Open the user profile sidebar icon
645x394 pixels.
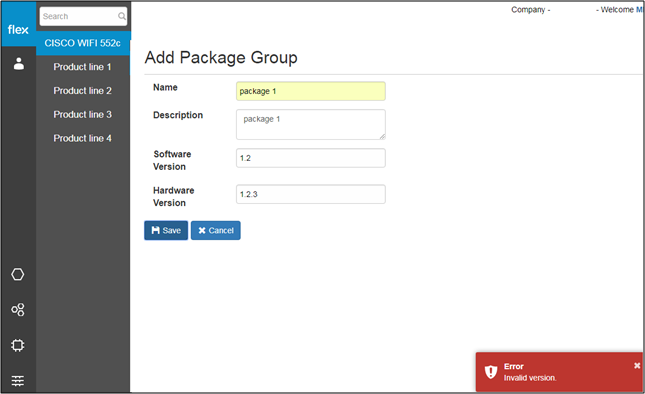[19, 64]
